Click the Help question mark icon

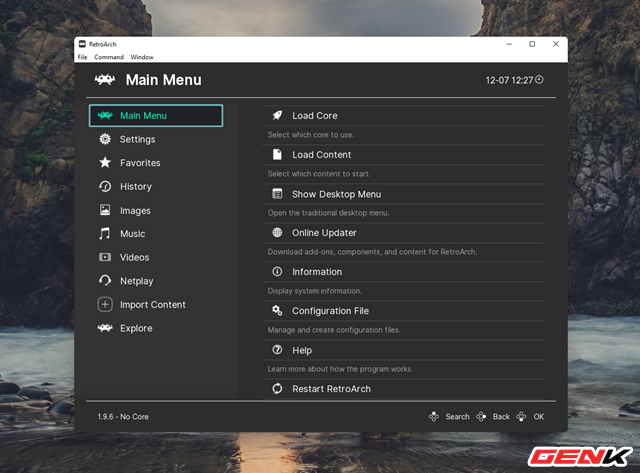pos(277,350)
